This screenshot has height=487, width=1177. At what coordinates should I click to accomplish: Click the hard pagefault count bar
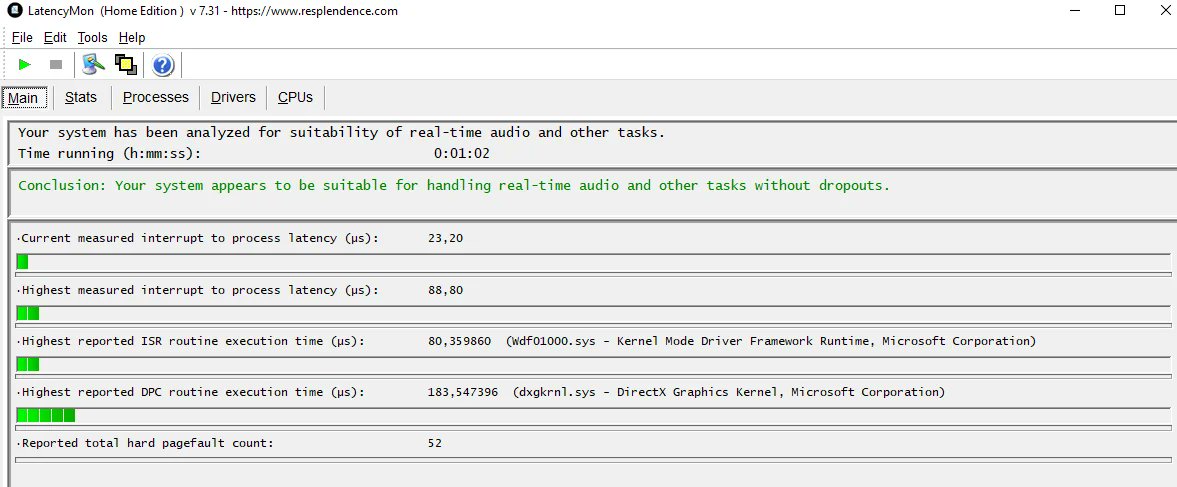(x=593, y=459)
